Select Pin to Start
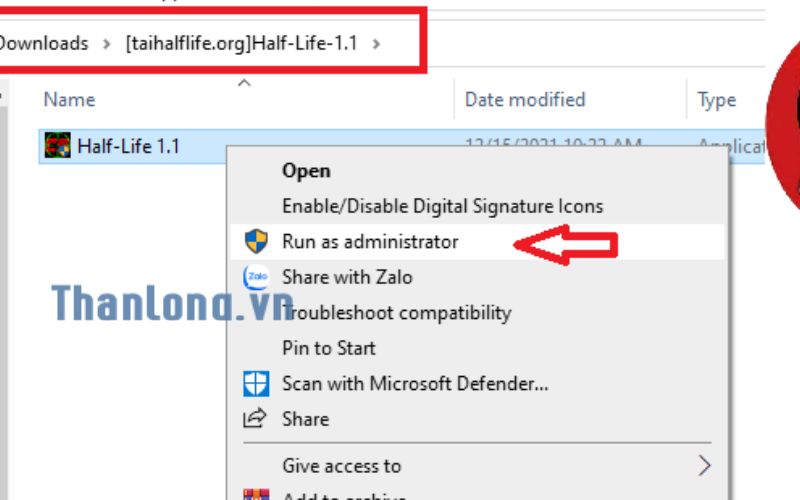The image size is (800, 500). 329,348
